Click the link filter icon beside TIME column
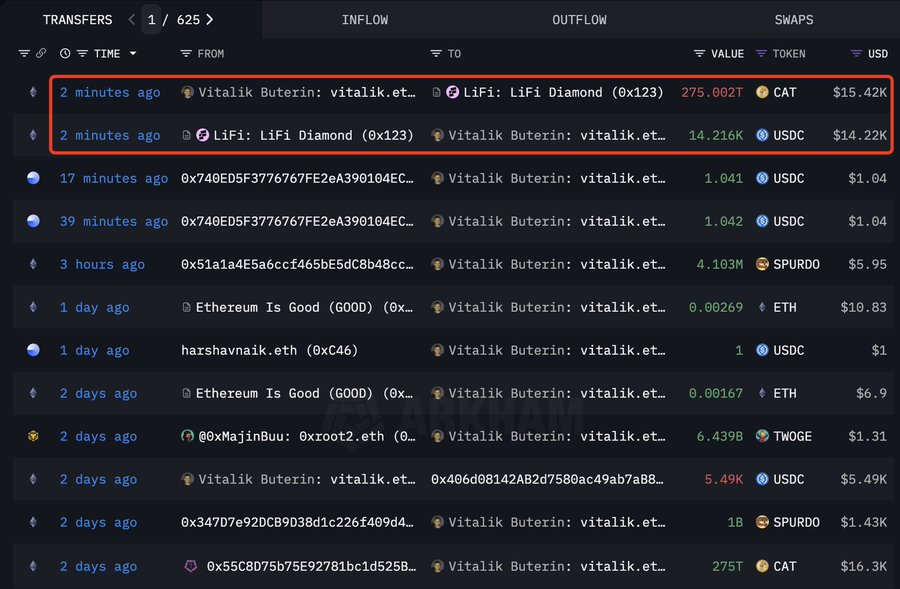900x589 pixels. tap(41, 54)
